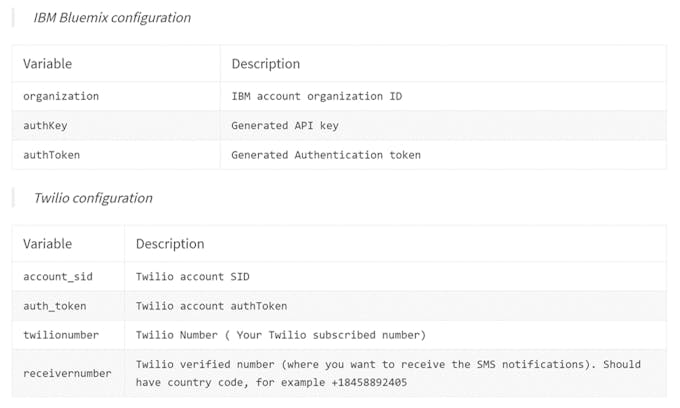Image resolution: width=680 pixels, height=408 pixels.
Task: Click the Twilio subscribed number description
Action: (x=281, y=335)
